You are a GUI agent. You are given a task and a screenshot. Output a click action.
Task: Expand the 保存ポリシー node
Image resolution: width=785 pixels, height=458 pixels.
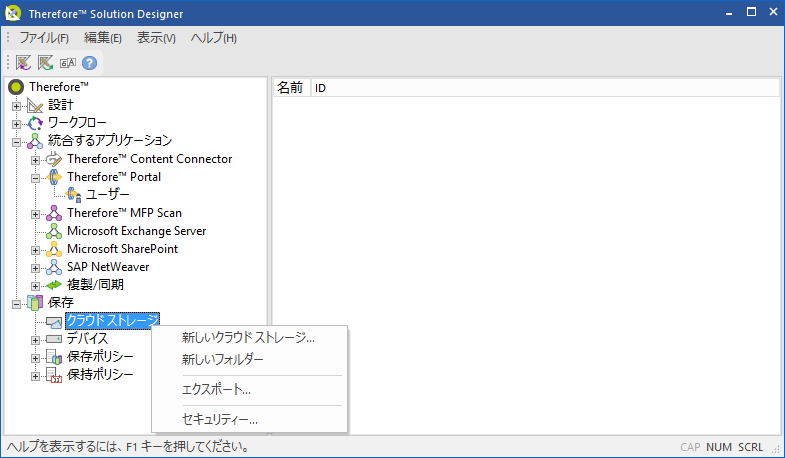click(x=36, y=358)
